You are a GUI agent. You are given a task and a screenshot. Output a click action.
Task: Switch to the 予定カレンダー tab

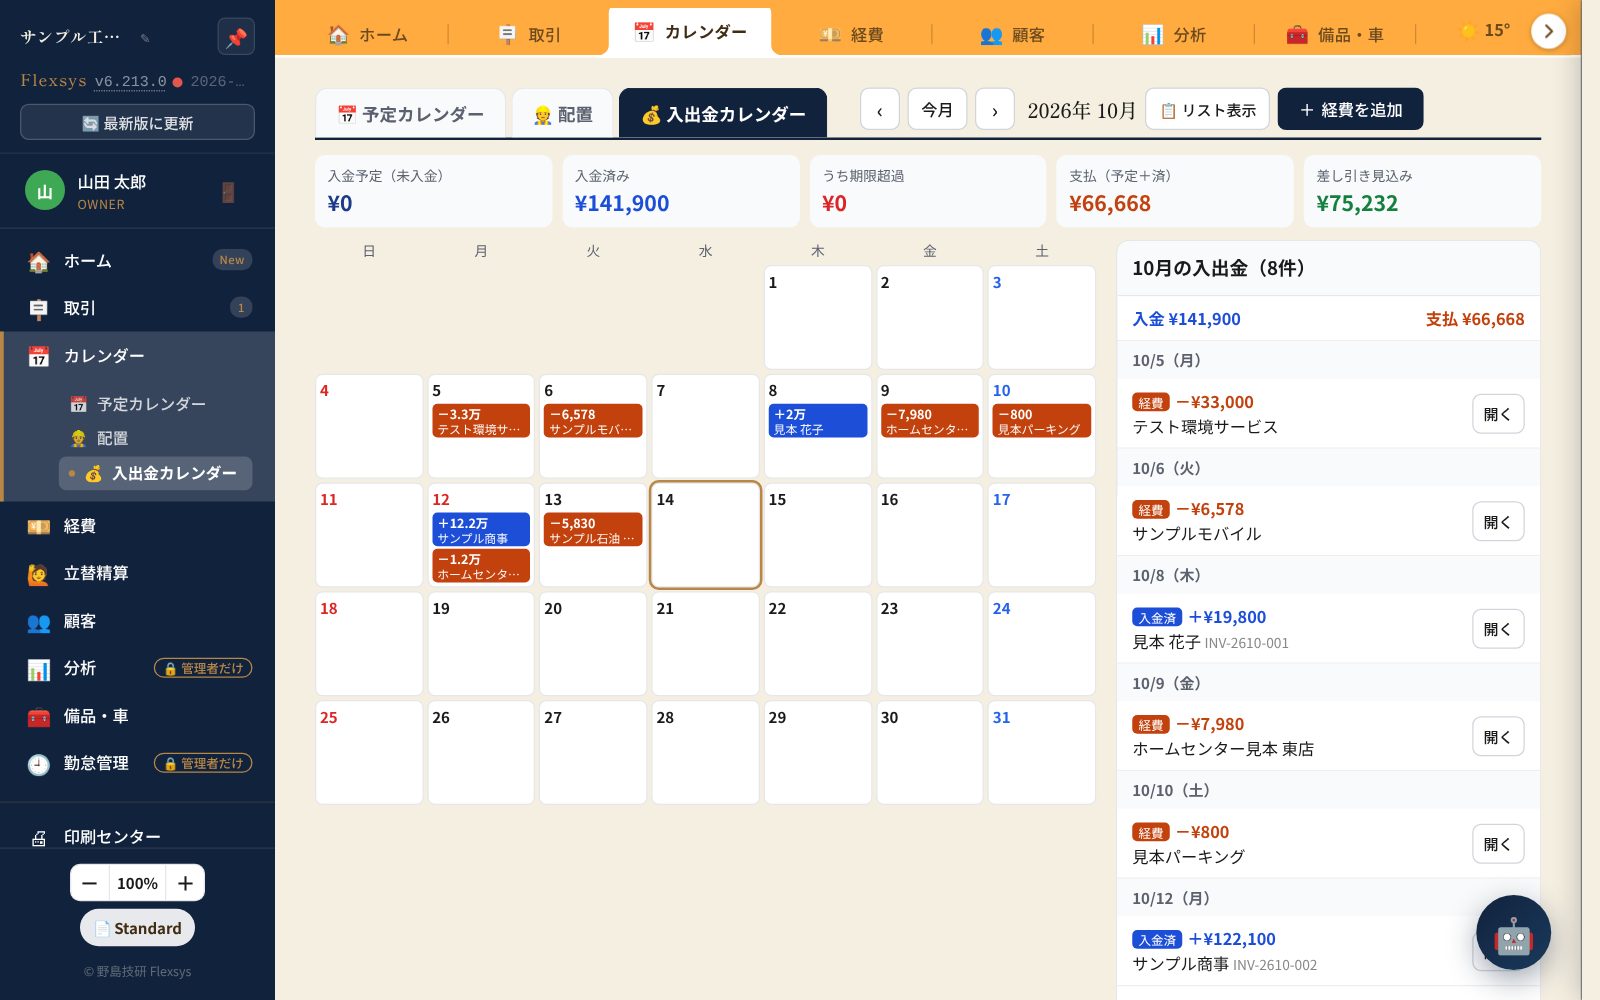[410, 114]
